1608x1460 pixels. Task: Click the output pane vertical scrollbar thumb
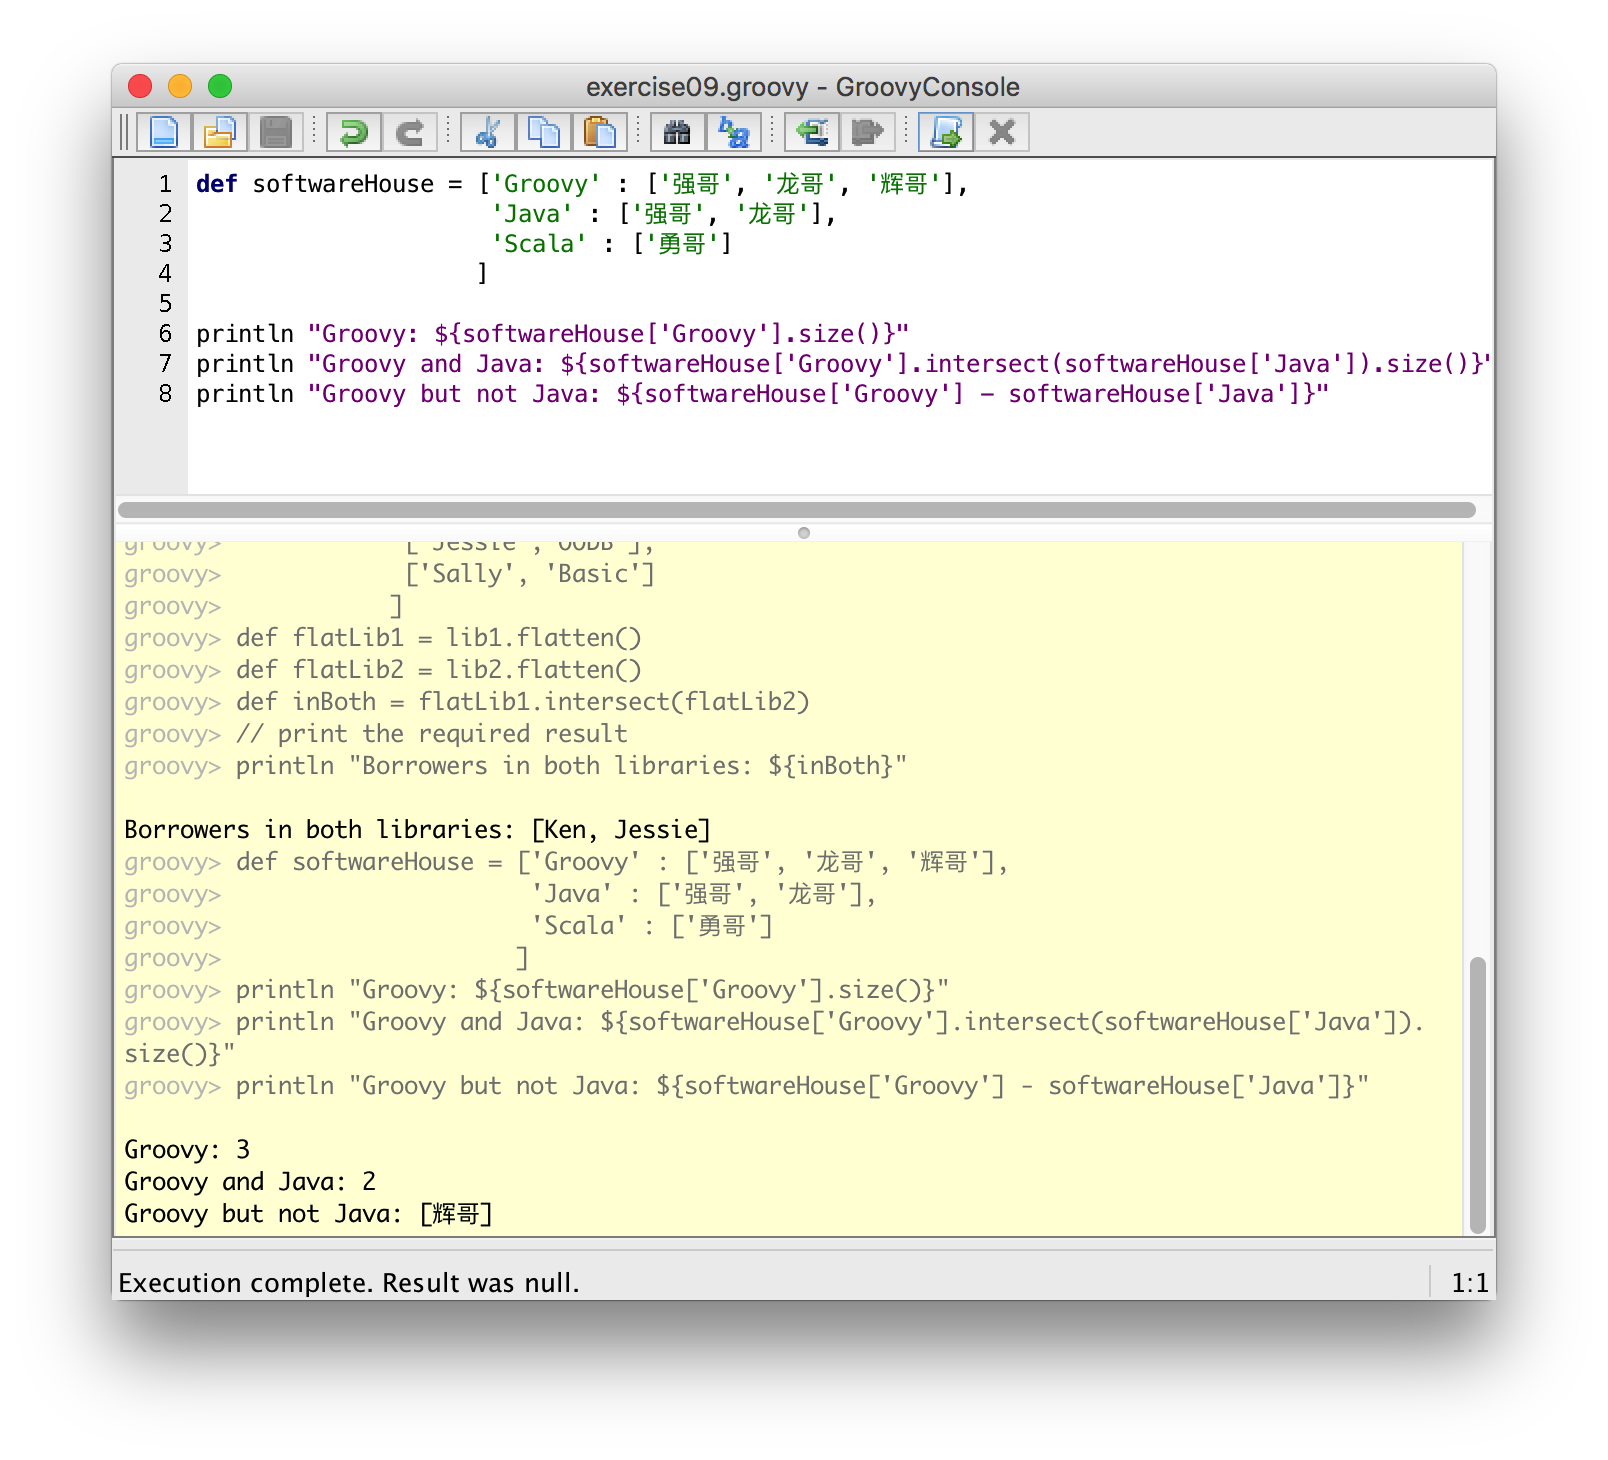(x=1477, y=1094)
